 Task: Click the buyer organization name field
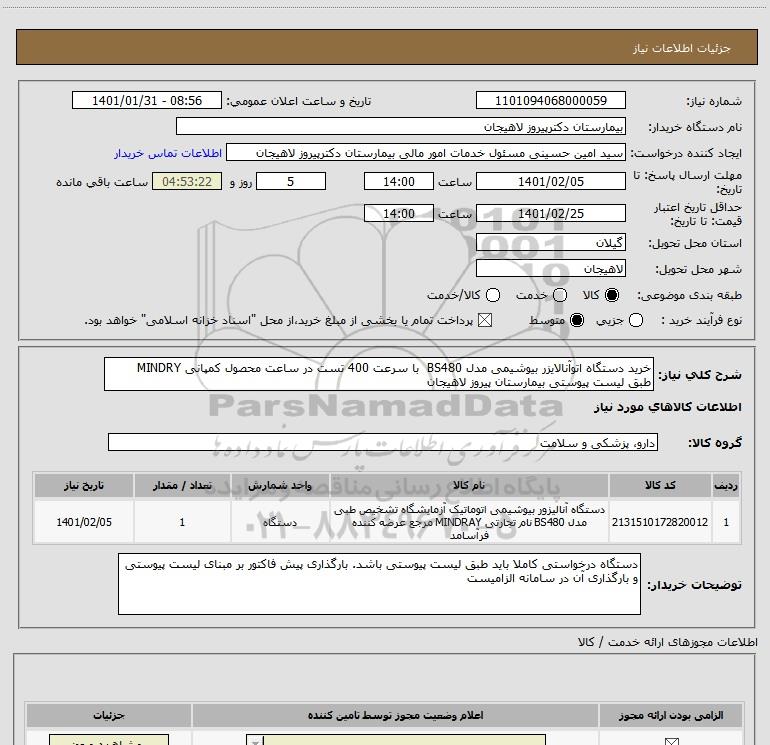coord(401,126)
